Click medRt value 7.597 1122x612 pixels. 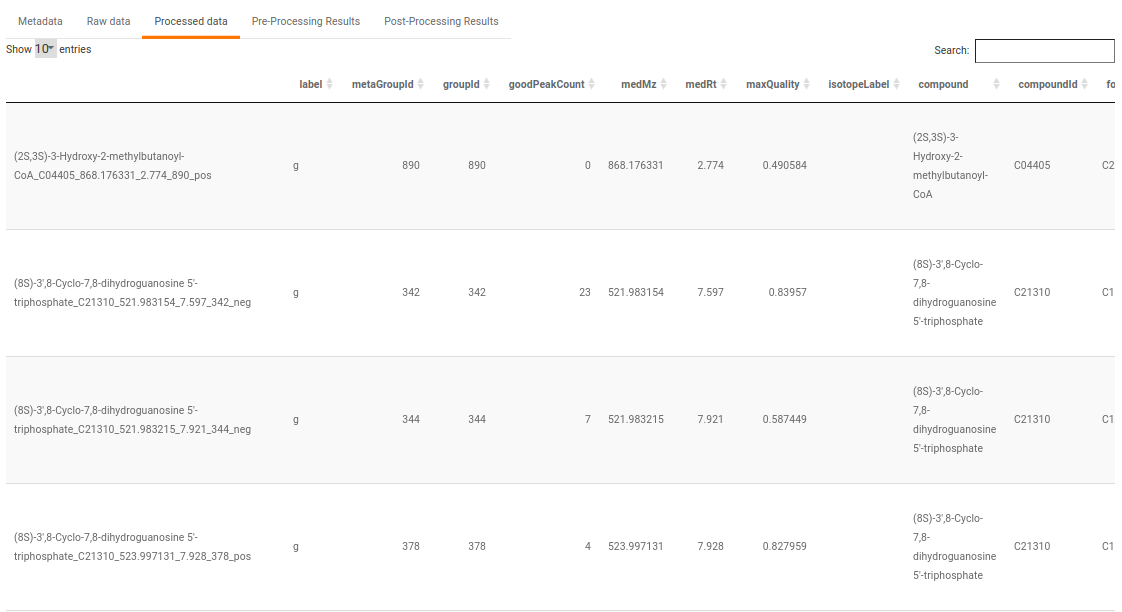coord(710,292)
